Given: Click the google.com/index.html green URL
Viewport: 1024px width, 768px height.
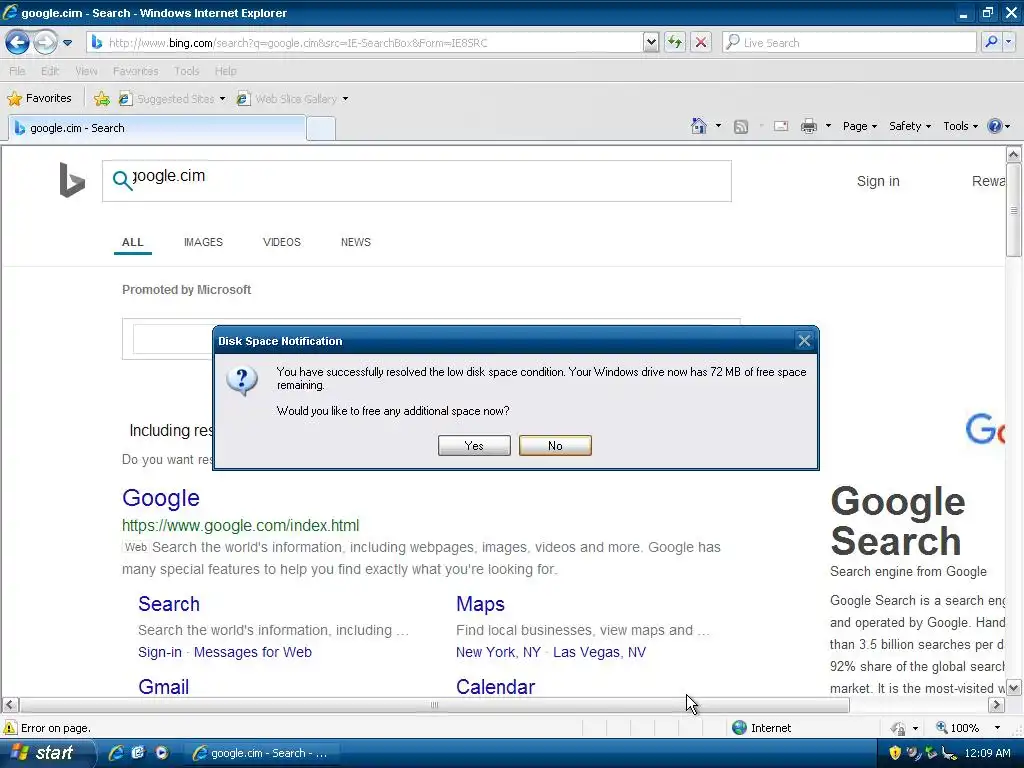Looking at the screenshot, I should point(240,526).
